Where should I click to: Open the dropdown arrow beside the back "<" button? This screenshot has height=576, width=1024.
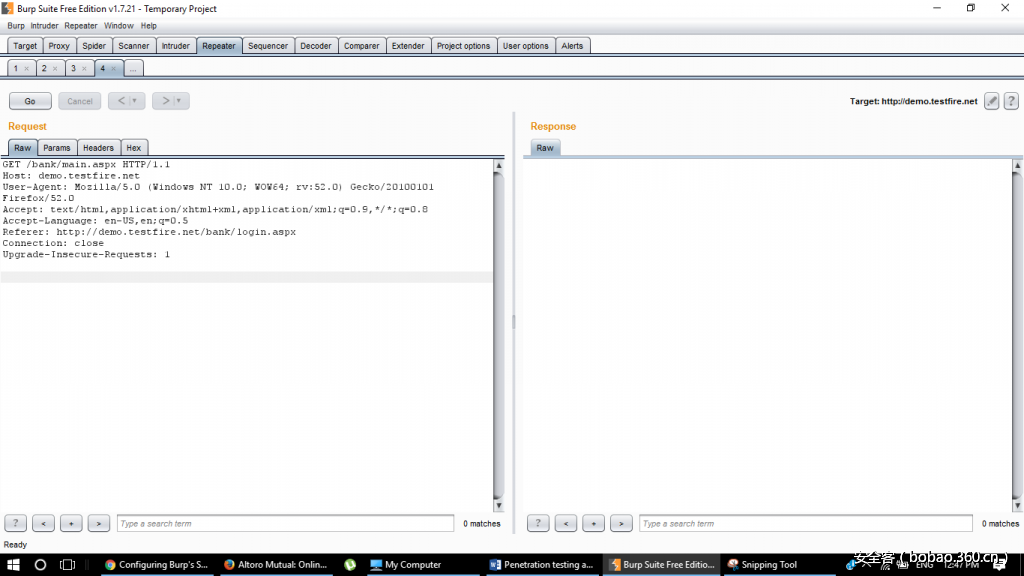tap(135, 100)
